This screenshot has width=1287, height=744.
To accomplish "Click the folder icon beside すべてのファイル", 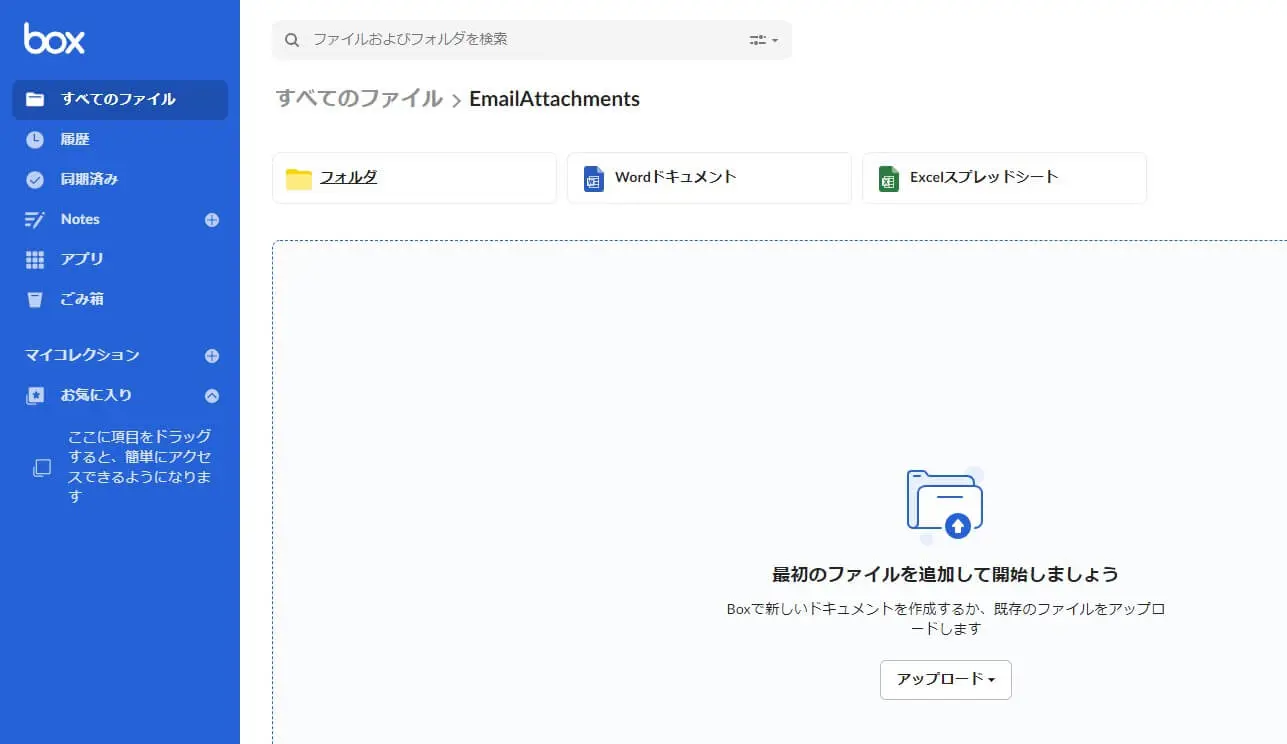I will tap(35, 99).
